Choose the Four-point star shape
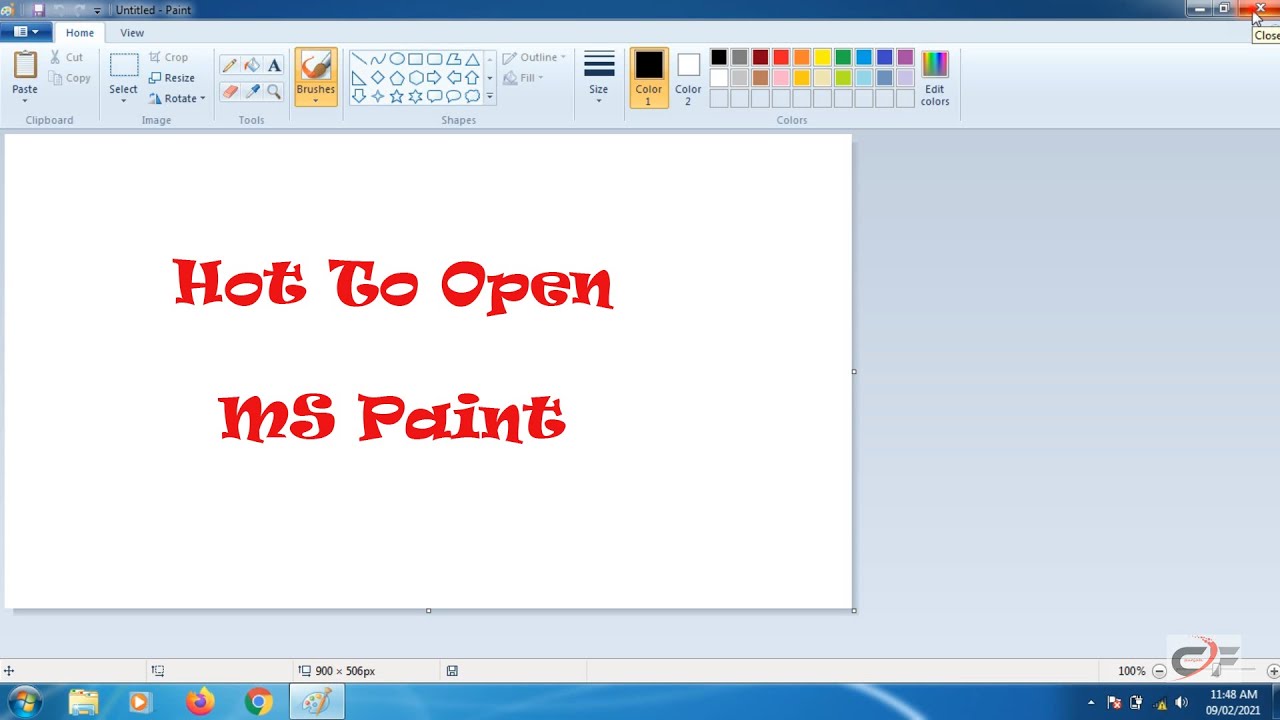The height and width of the screenshot is (720, 1280). point(378,97)
